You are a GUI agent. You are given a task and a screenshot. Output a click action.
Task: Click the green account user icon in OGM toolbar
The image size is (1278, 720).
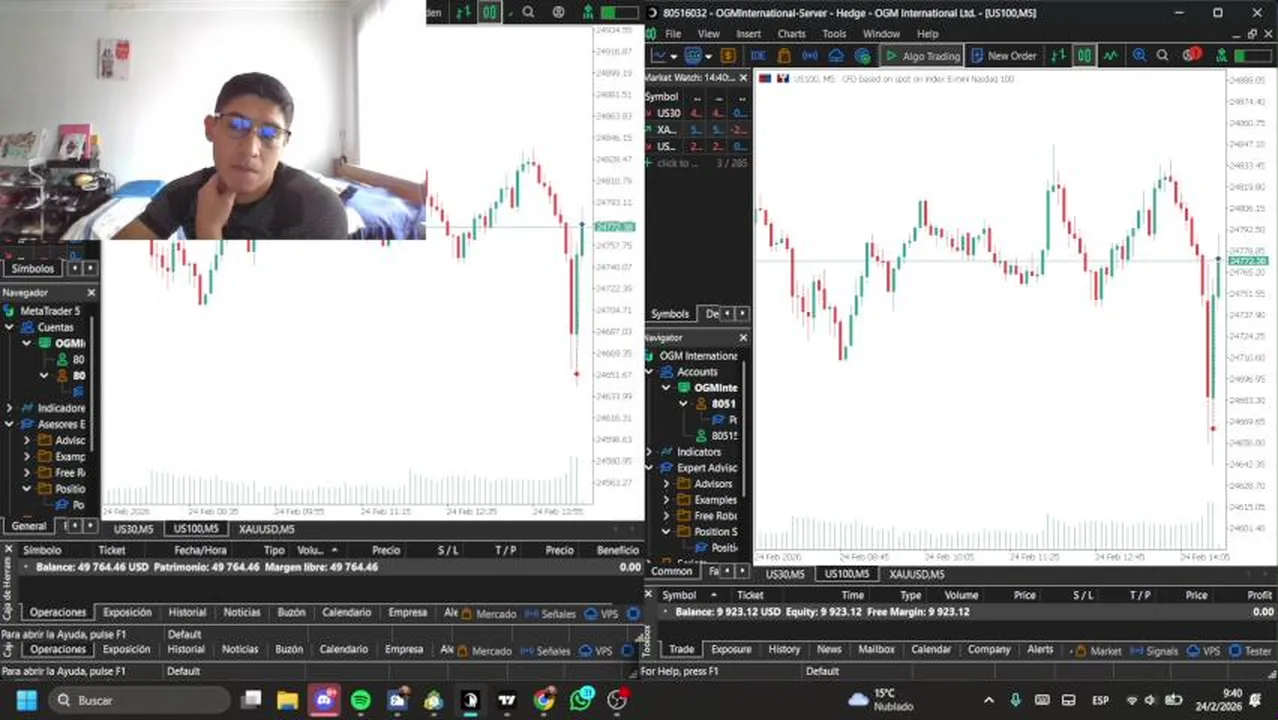tap(1221, 56)
